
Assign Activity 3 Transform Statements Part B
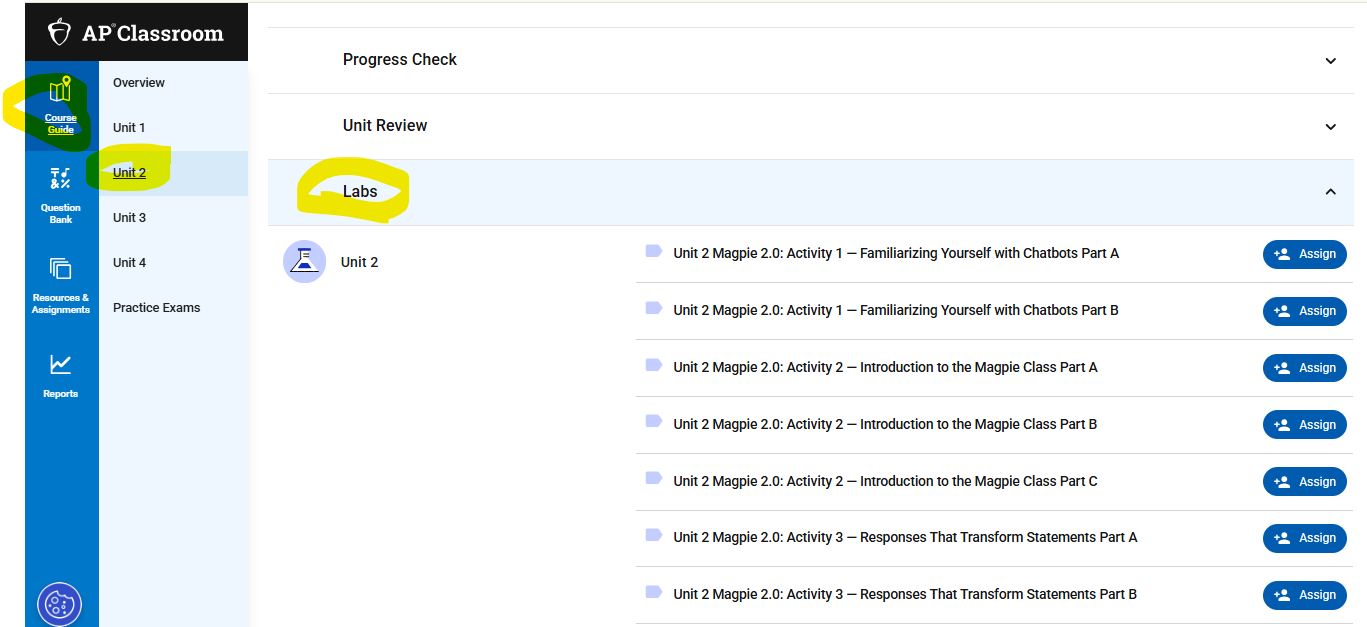click(1305, 595)
